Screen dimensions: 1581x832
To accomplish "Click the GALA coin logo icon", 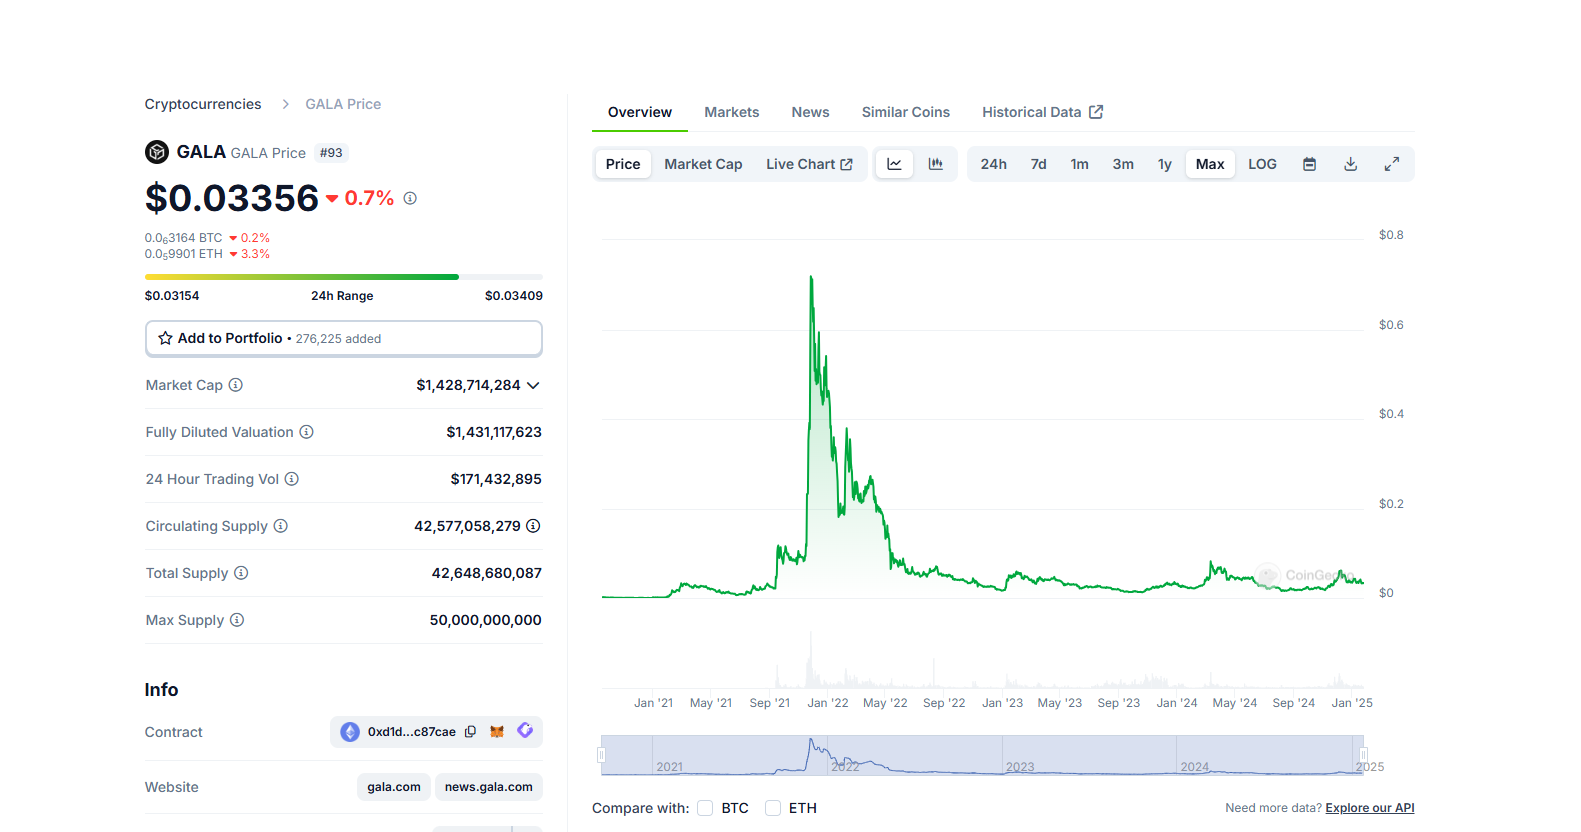I will tap(156, 152).
